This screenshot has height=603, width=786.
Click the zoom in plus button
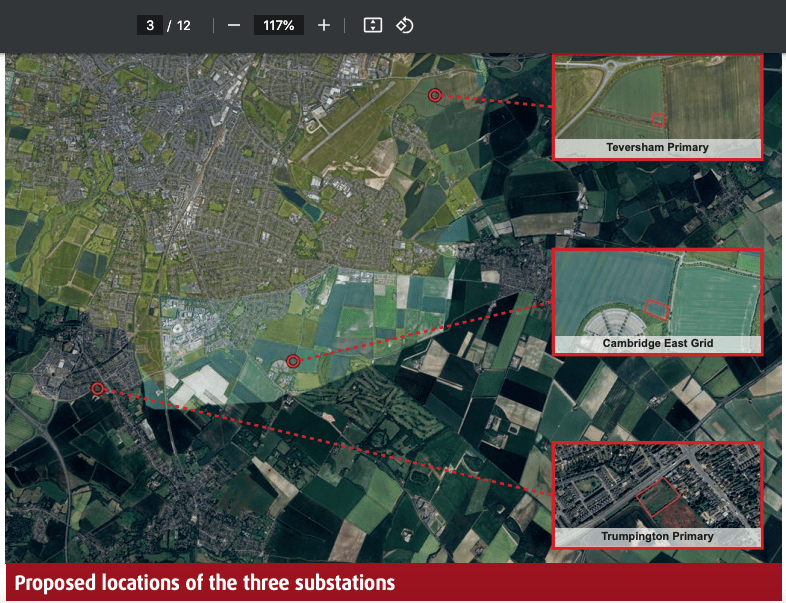point(323,25)
